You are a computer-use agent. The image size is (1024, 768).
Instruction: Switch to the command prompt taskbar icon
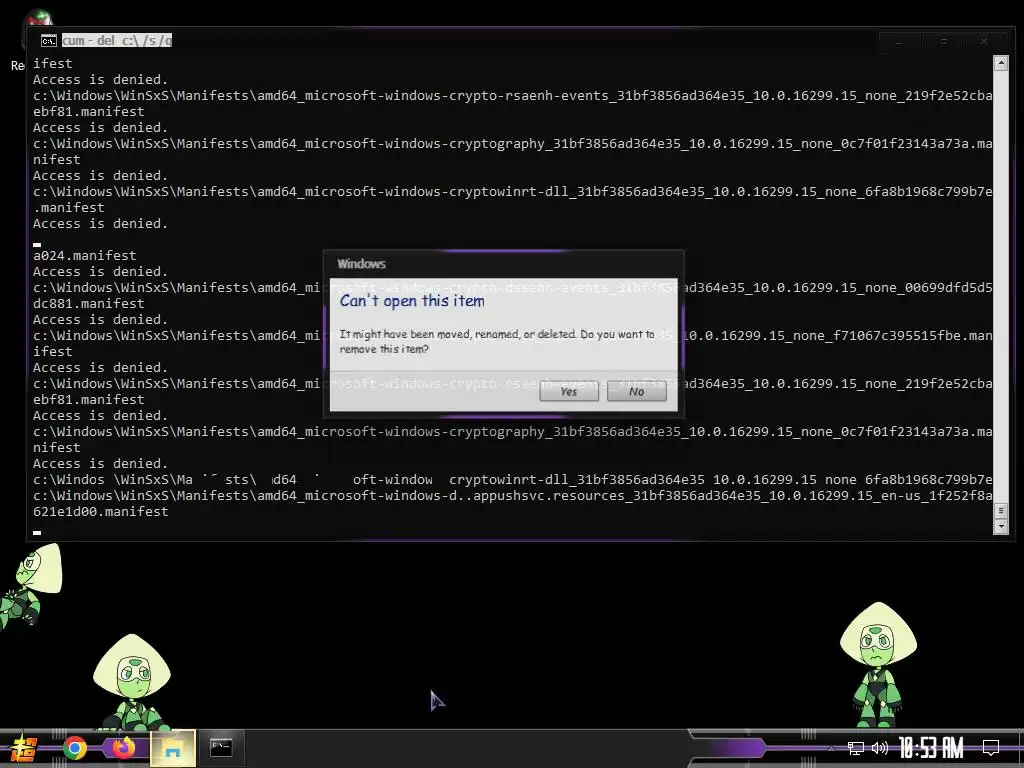click(221, 748)
